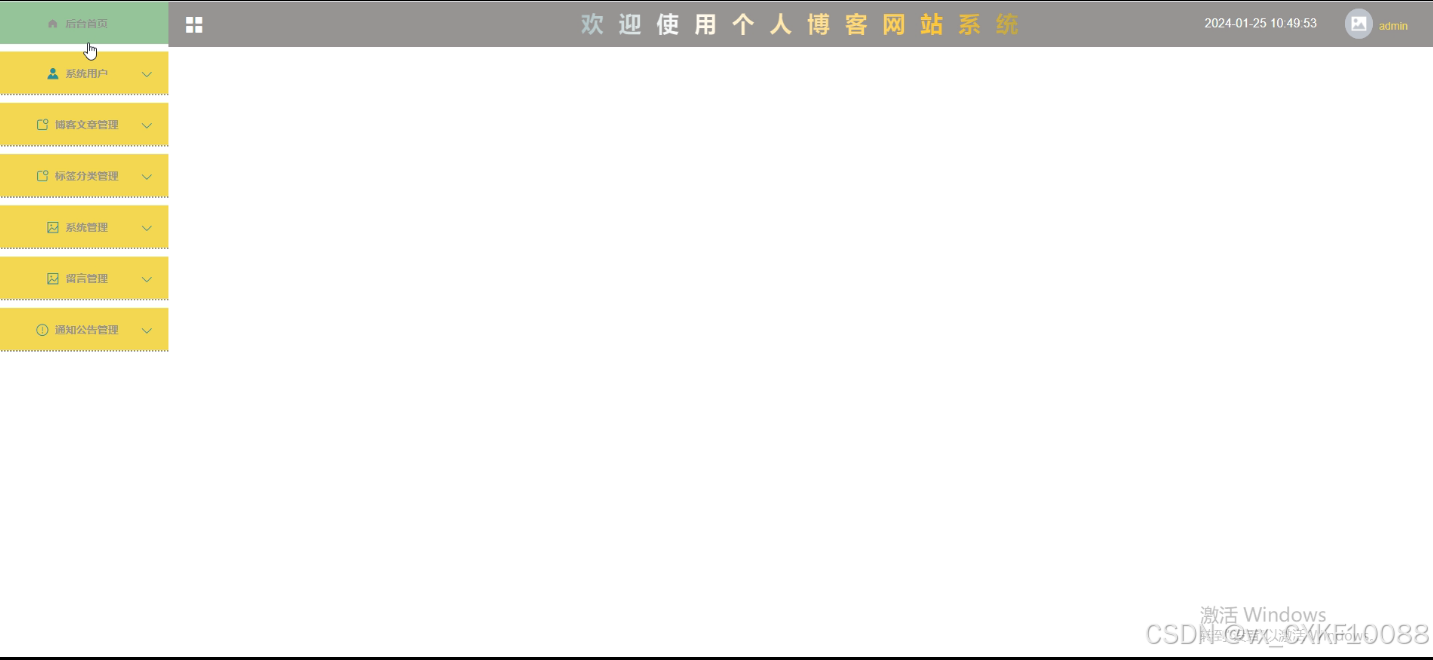Click the 欢迎使用个人博客网站系统 title
This screenshot has height=660, width=1433.
[x=800, y=25]
